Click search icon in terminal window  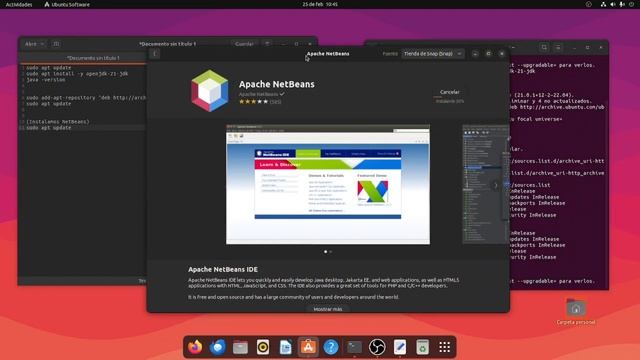pos(544,47)
